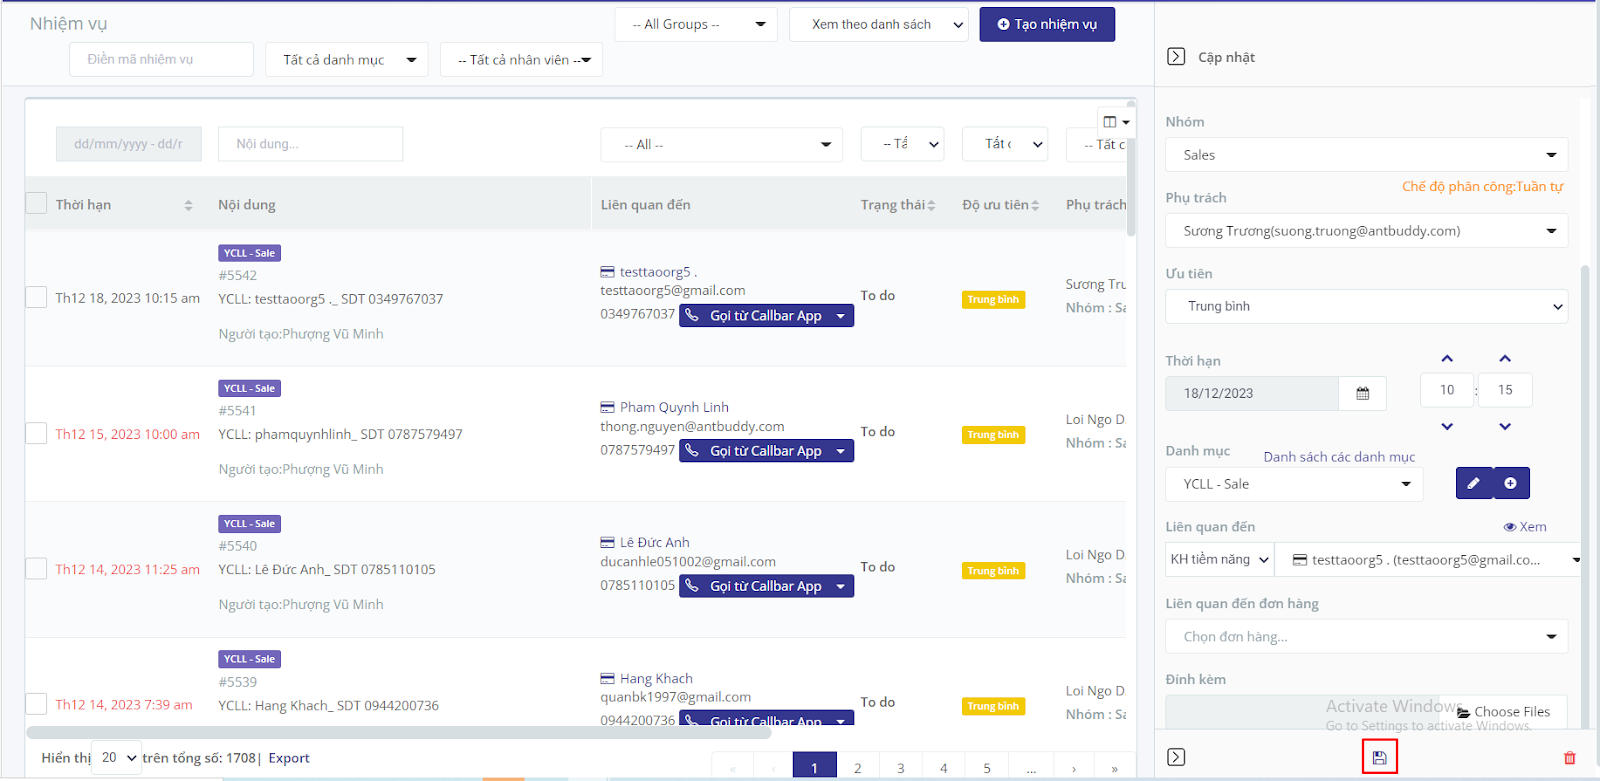Open Callbar dropdown arrow for testtaoorg5 row
Screen dimensions: 1600x781
[x=841, y=316]
